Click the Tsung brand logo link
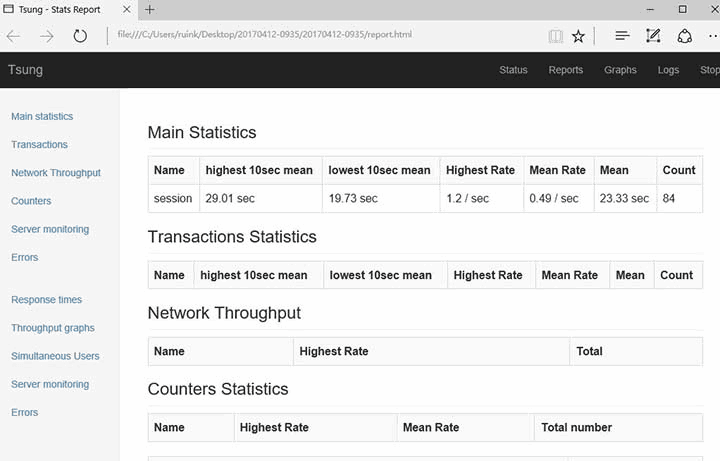Image resolution: width=720 pixels, height=461 pixels. 25,70
